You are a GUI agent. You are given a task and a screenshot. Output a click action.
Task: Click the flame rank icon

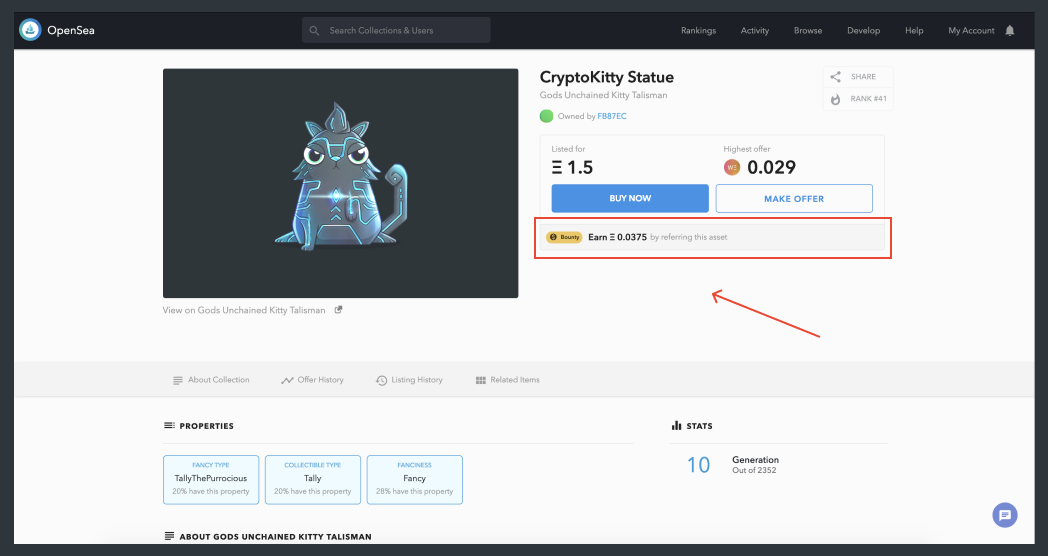[x=835, y=99]
